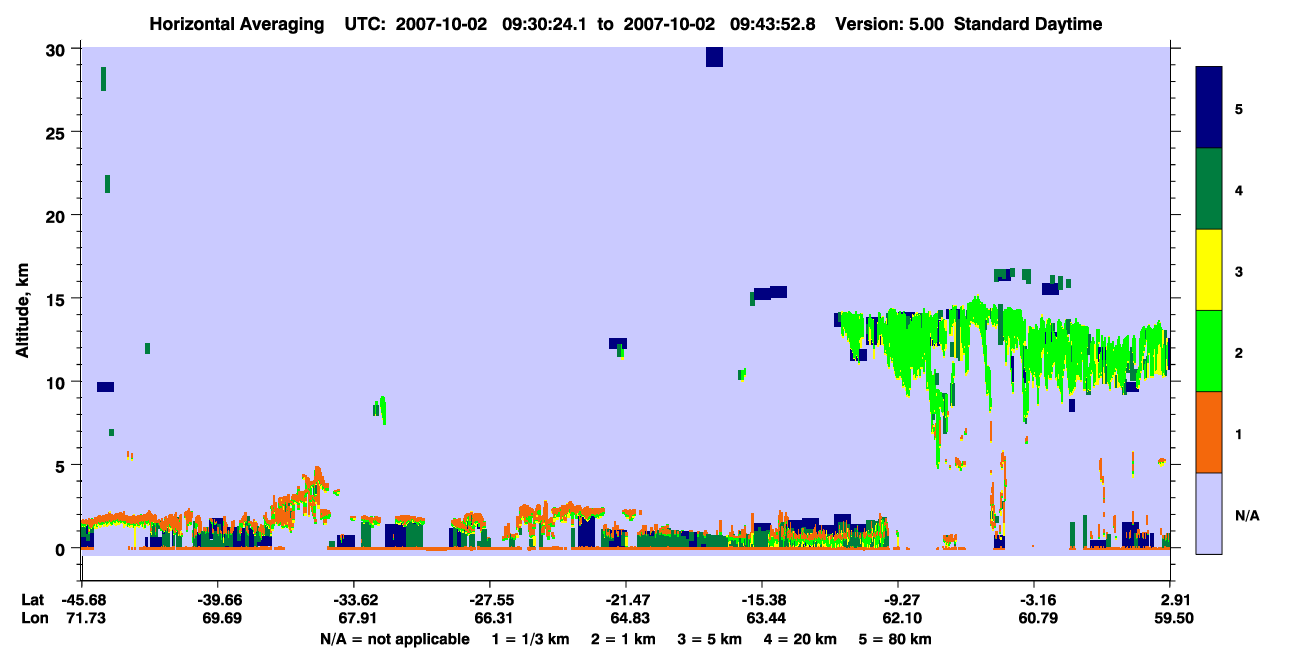Click the 30 km altitude tick label
Image resolution: width=1300 pixels, height=667 pixels.
coord(57,49)
